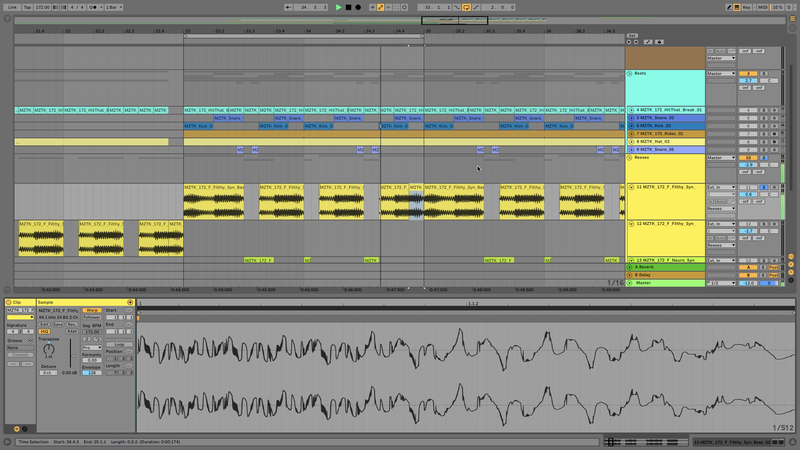Toggle Draw Mode pencil icon
This screenshot has height=450, width=800.
(729, 7)
